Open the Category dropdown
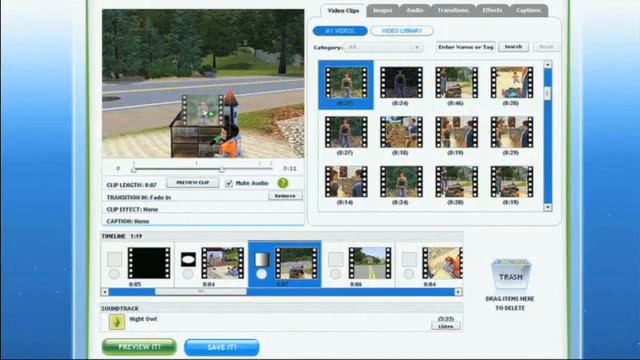This screenshot has height=360, width=640. (383, 47)
